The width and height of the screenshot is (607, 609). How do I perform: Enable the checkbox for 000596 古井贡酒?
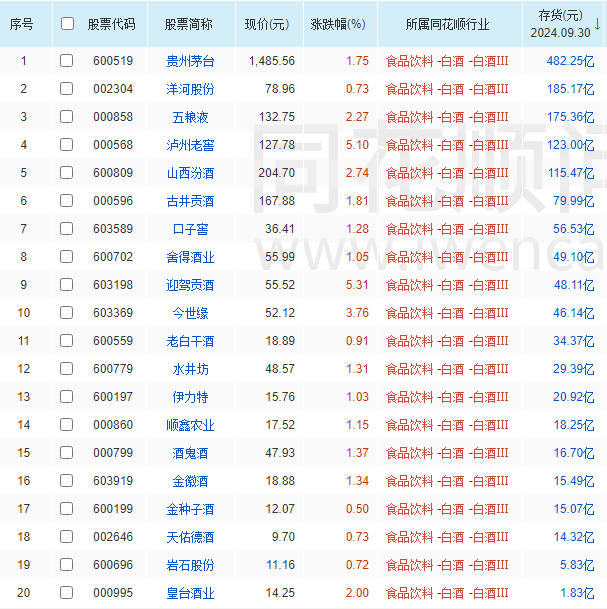point(66,200)
